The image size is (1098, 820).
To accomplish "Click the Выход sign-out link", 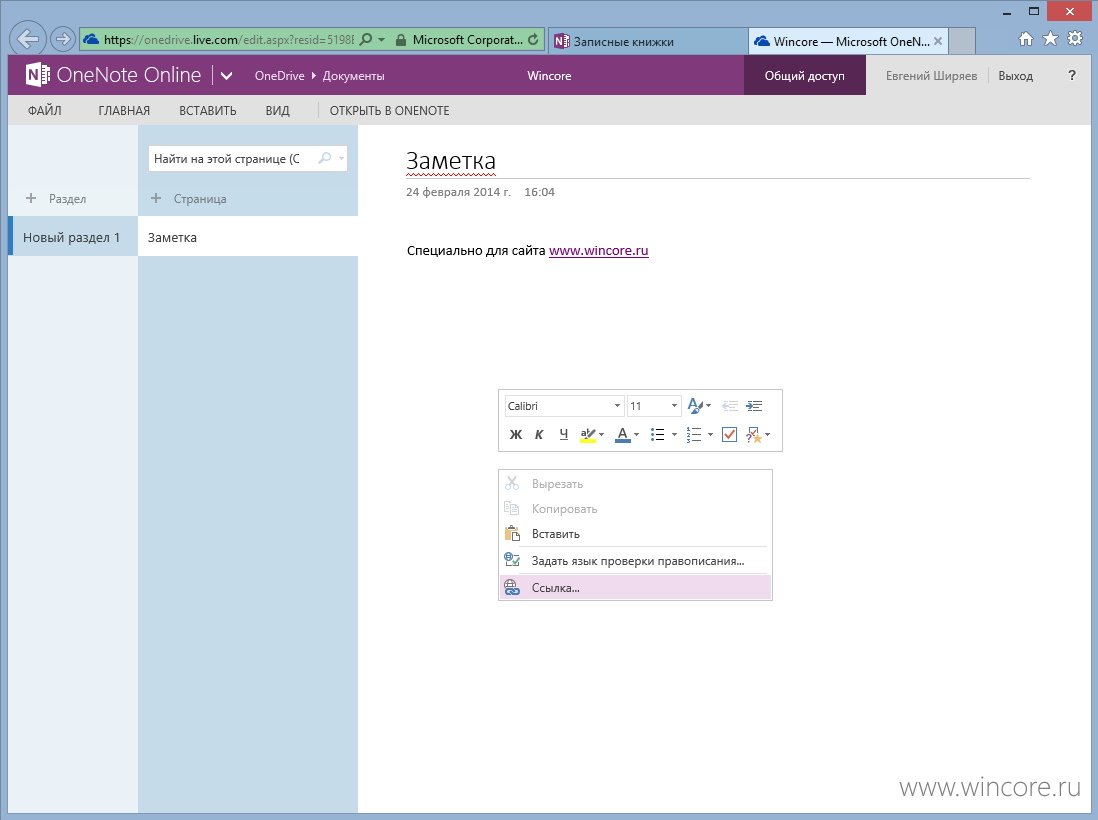I will point(1015,76).
